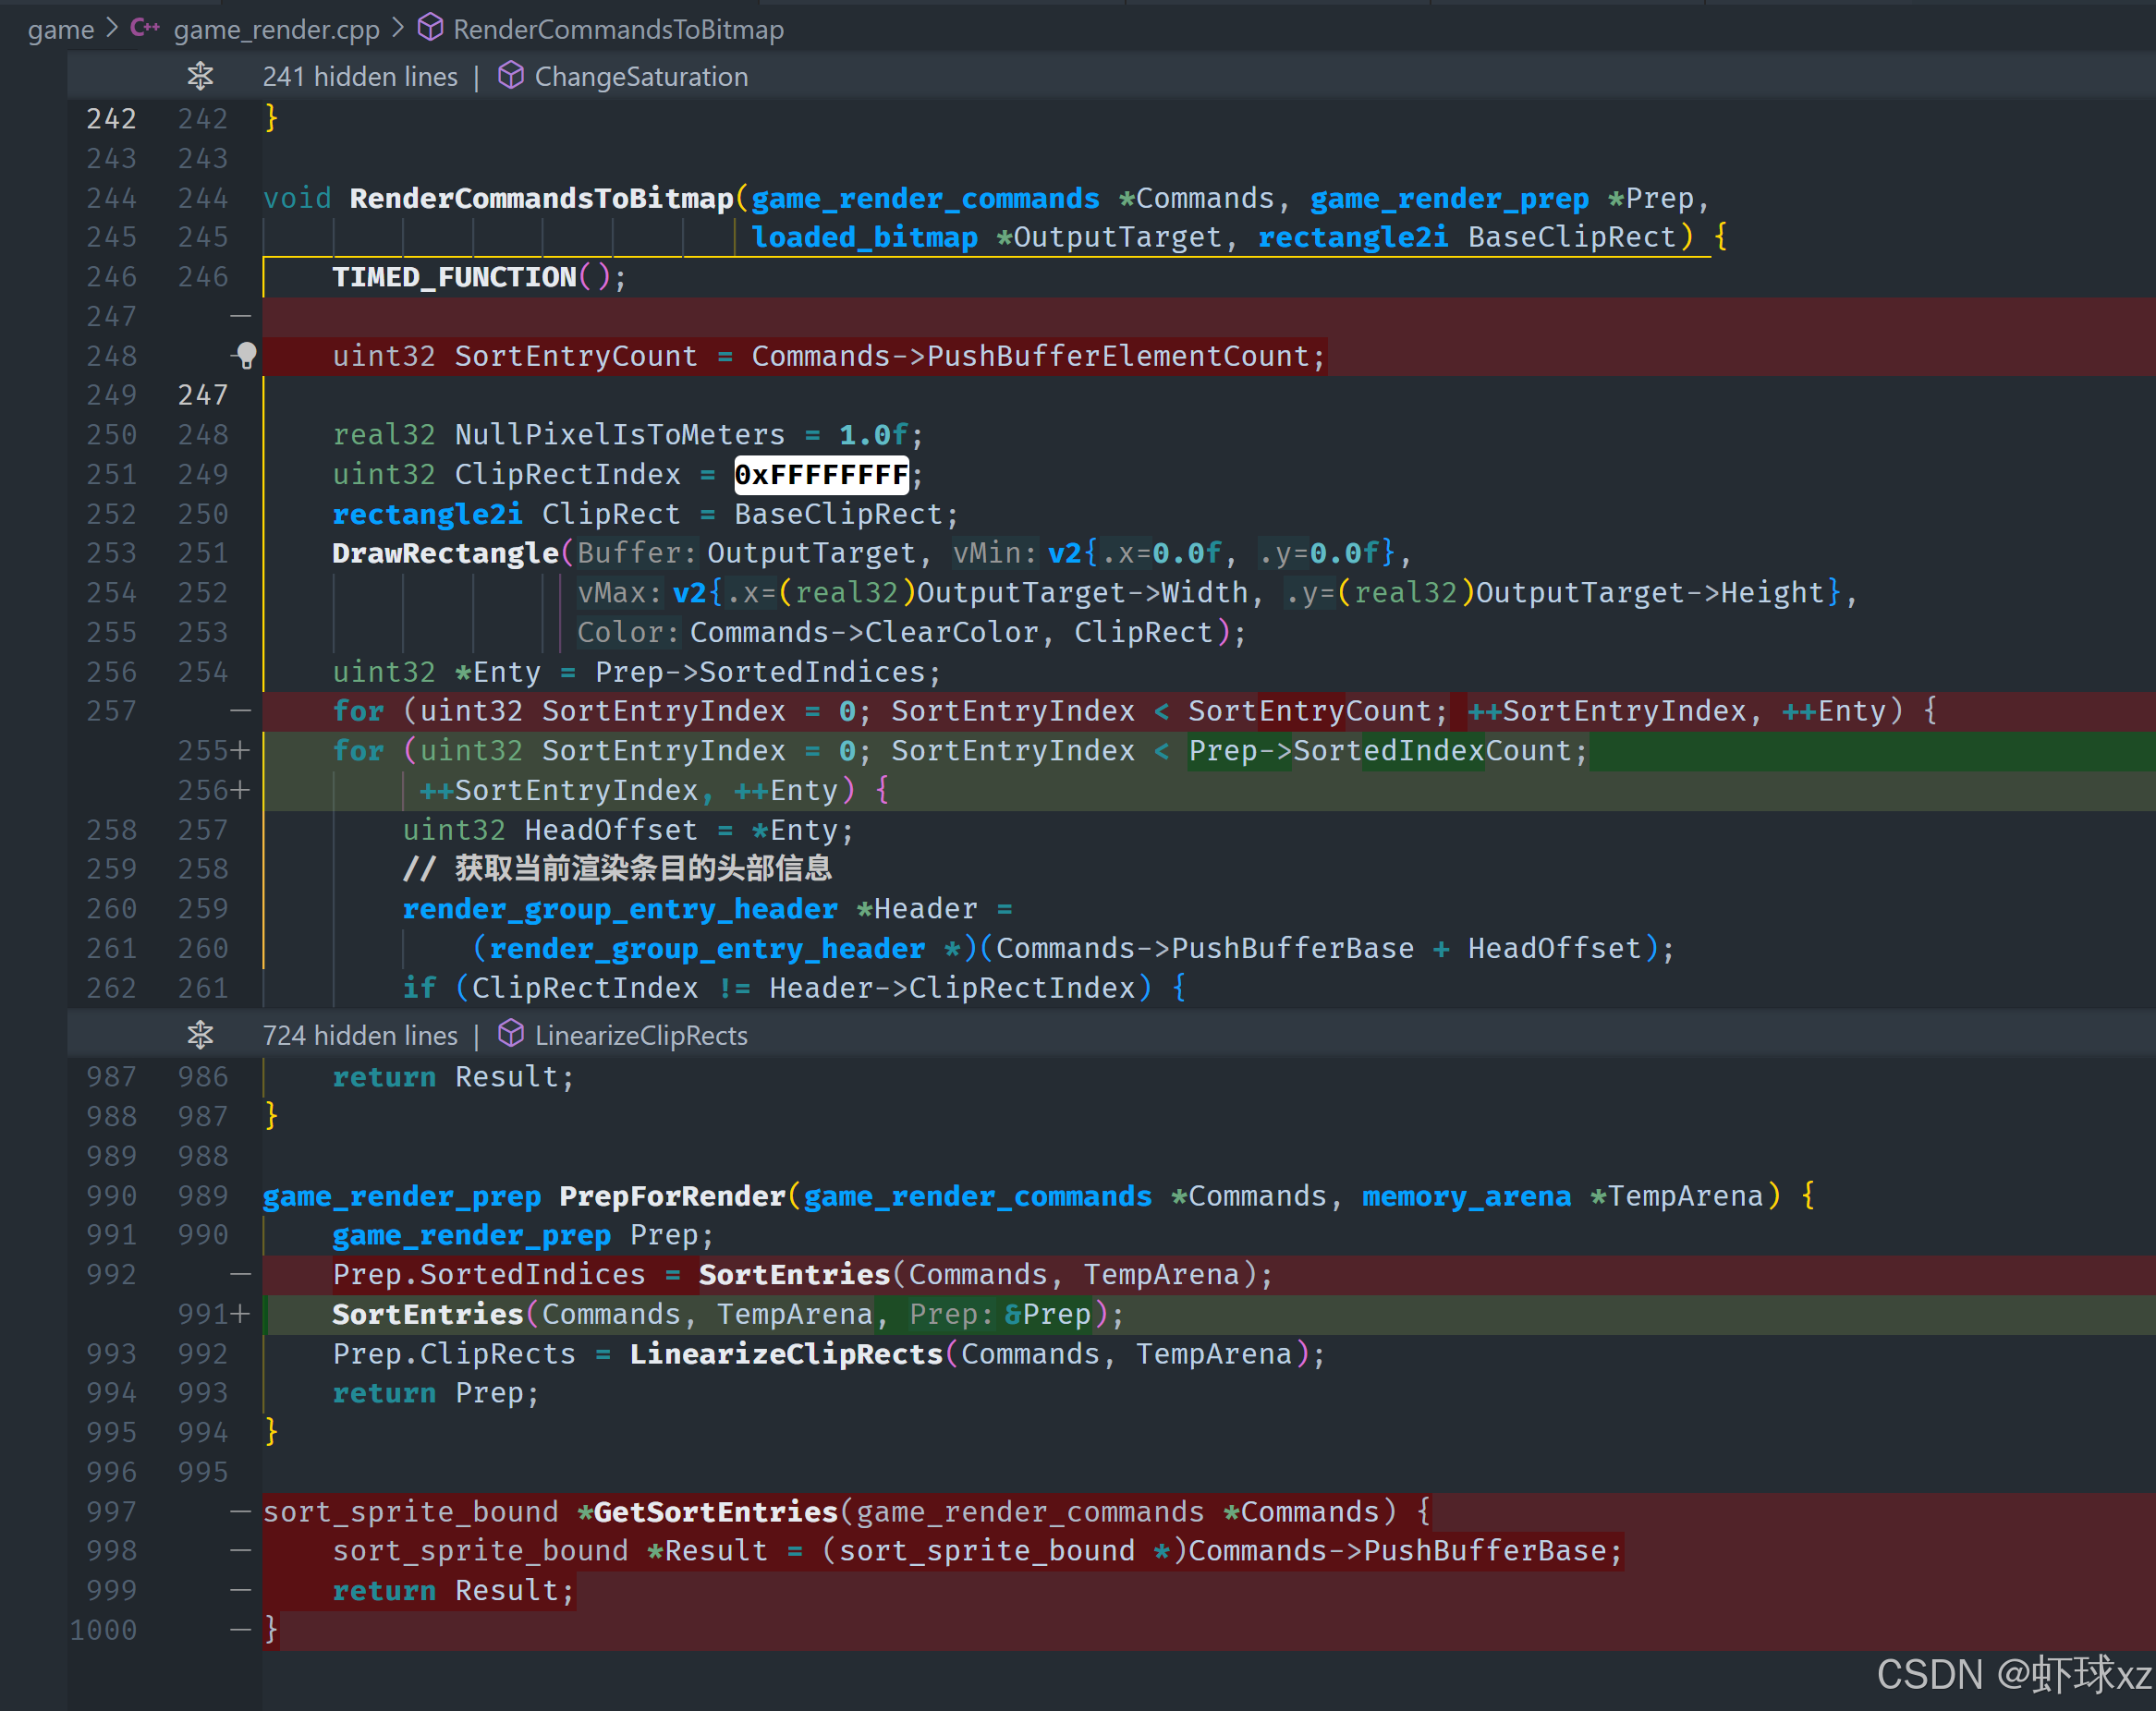The width and height of the screenshot is (2156, 1711).
Task: Click the lightbulb code action icon
Action: click(x=245, y=355)
